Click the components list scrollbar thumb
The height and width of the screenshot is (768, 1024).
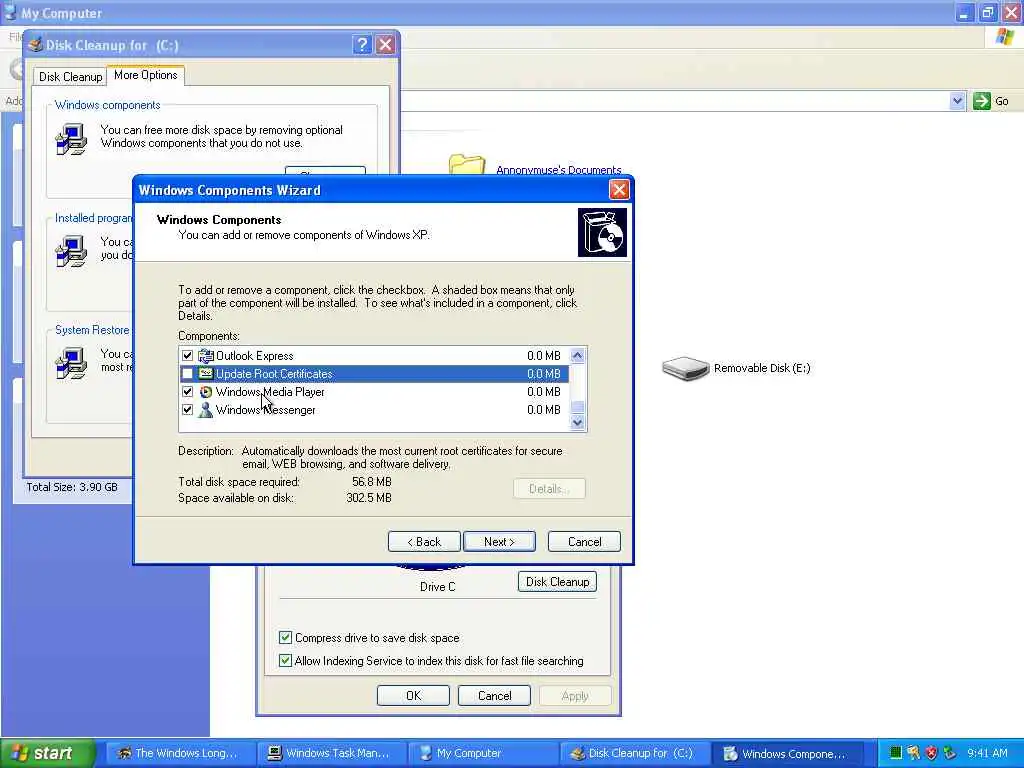(x=577, y=408)
